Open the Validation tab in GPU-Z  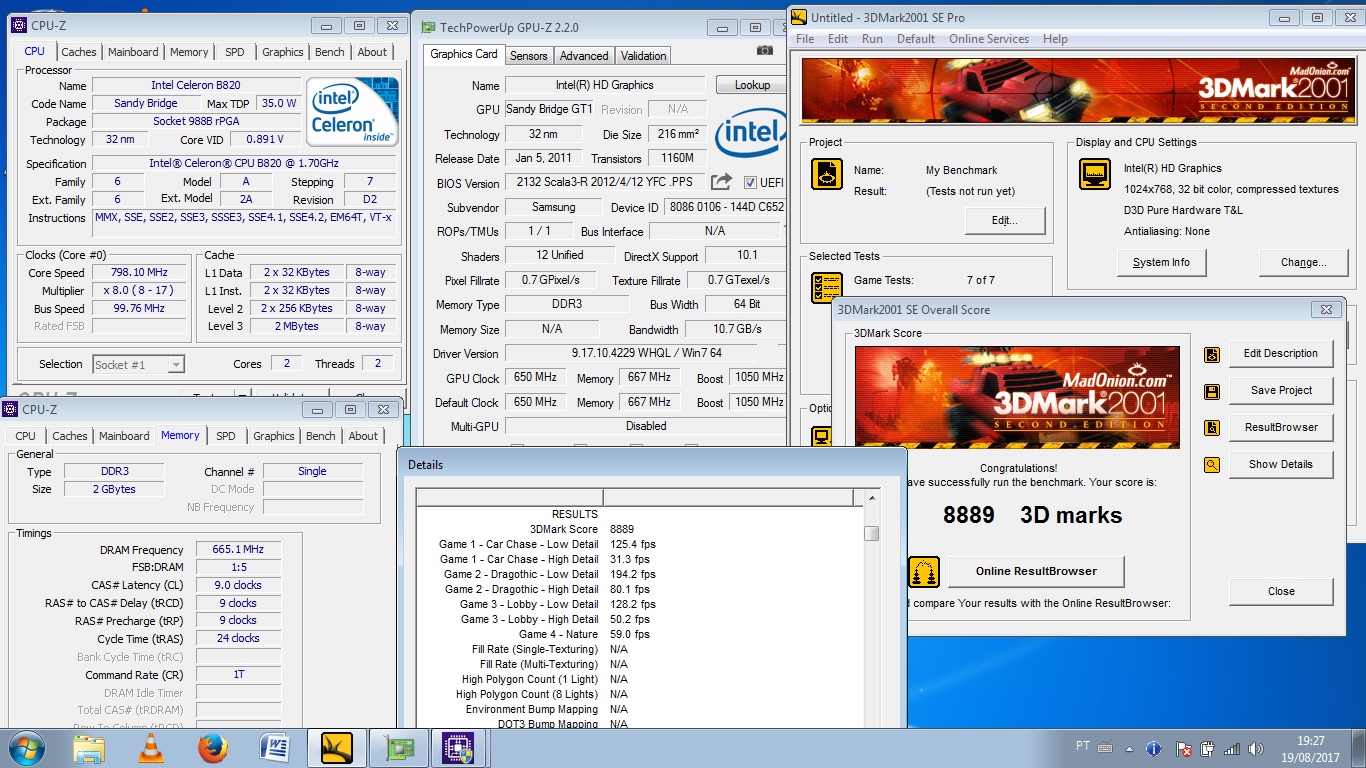tap(643, 56)
